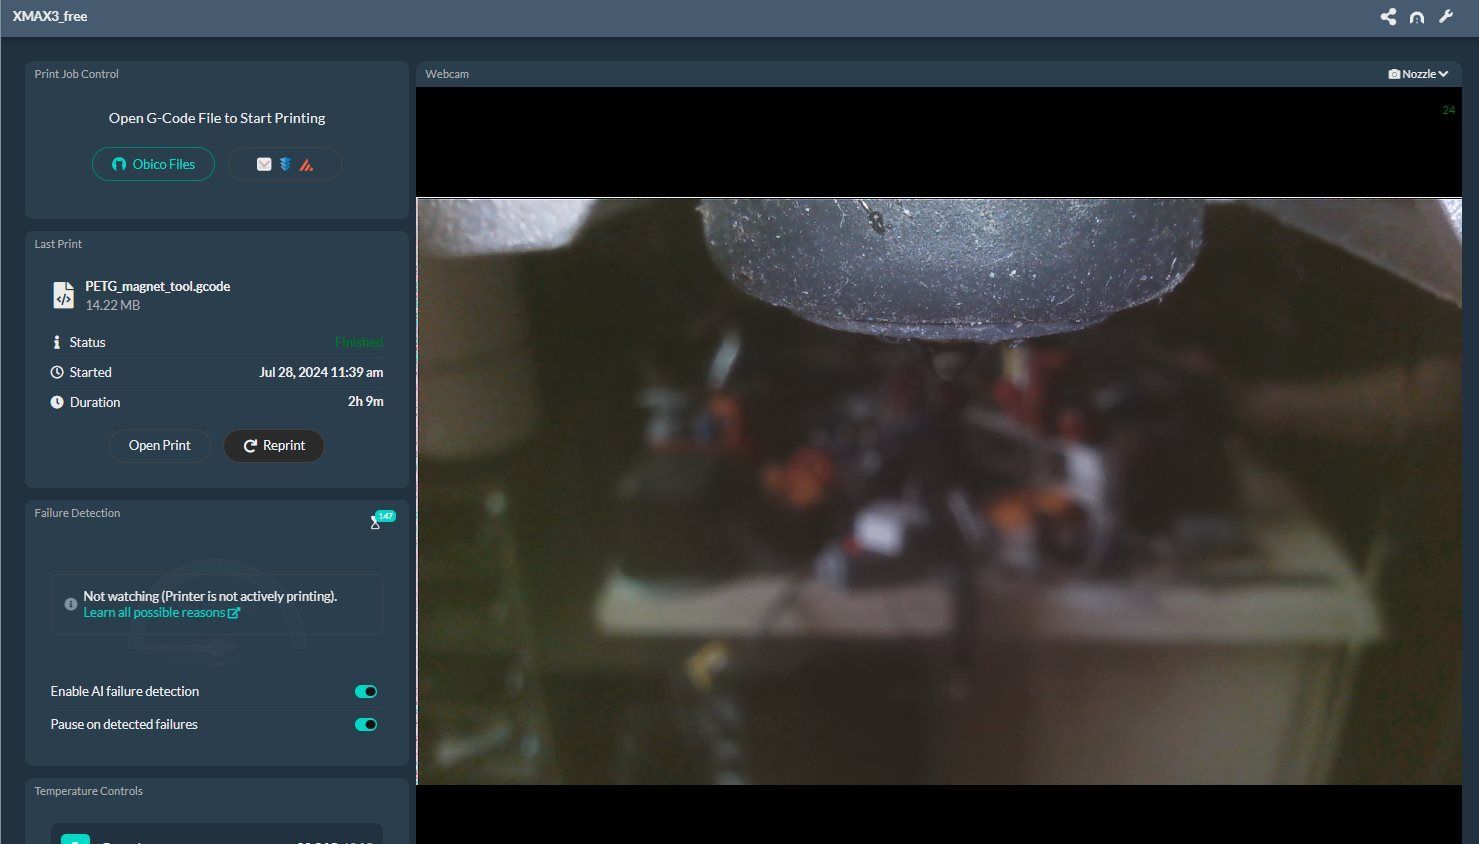Click the PETG_magnet_tool.gcode file icon

pos(63,295)
